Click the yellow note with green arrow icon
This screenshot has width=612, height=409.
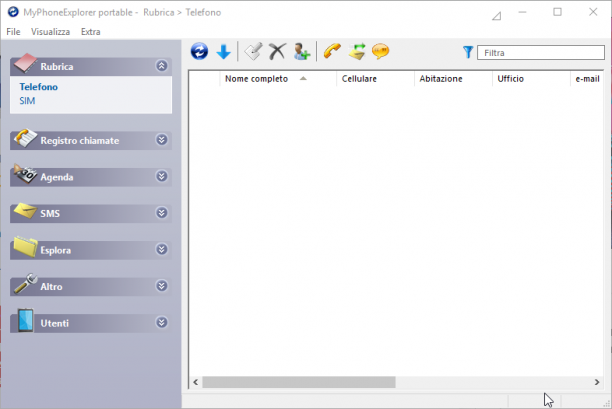point(357,52)
